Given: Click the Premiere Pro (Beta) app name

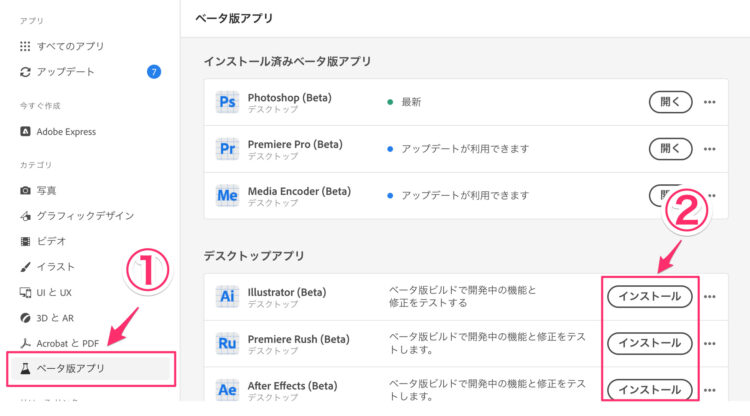Looking at the screenshot, I should (295, 144).
